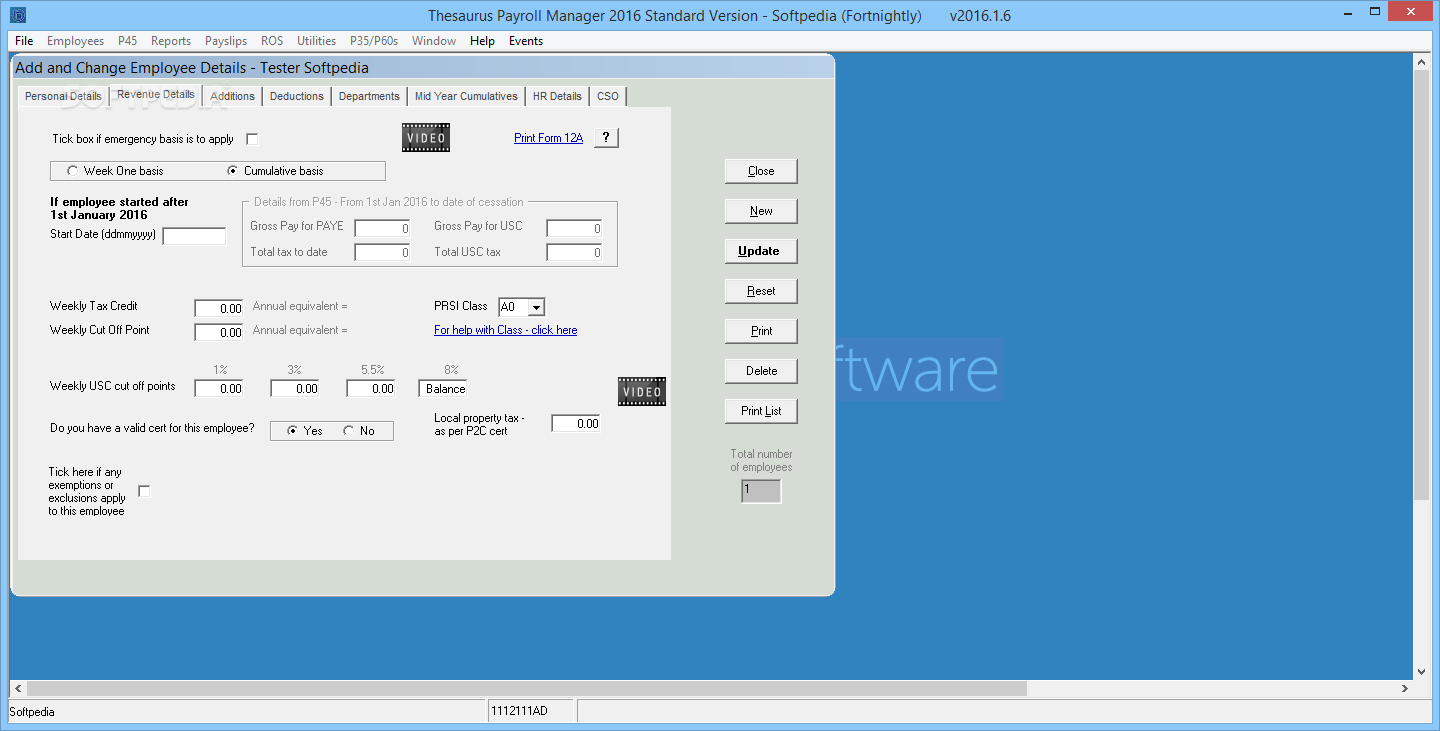This screenshot has width=1440, height=731.
Task: Click the 8% Balance field
Action: click(x=443, y=388)
